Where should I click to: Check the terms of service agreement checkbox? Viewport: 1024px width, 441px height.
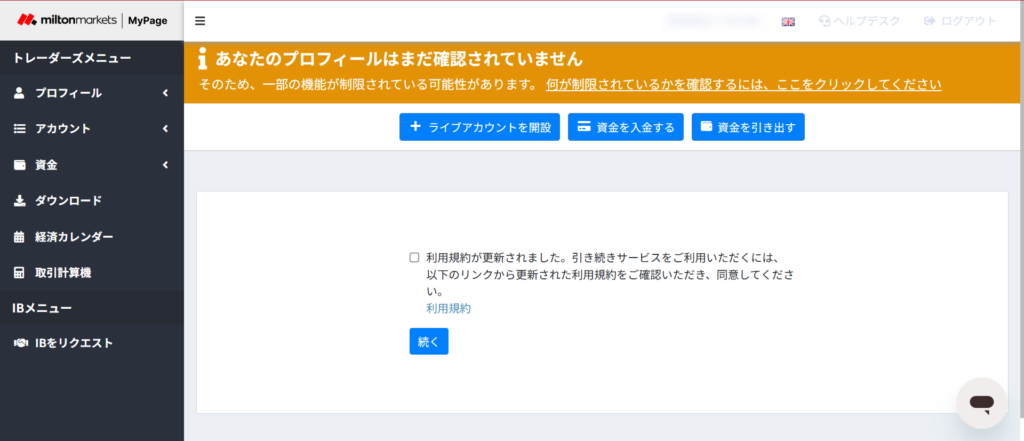(414, 257)
